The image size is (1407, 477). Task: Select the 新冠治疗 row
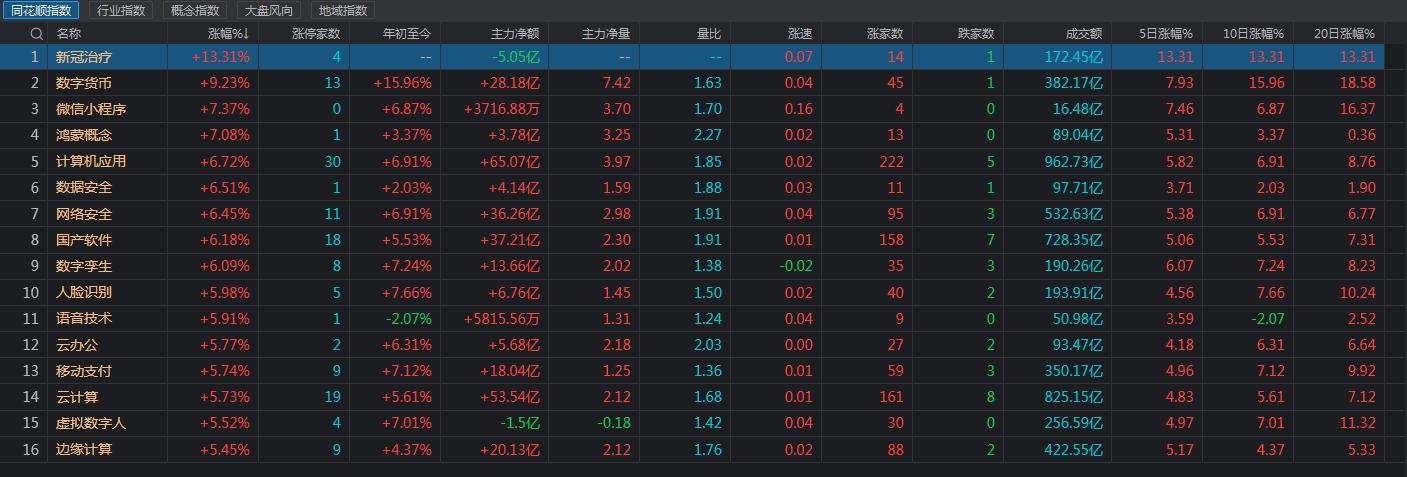tap(692, 57)
